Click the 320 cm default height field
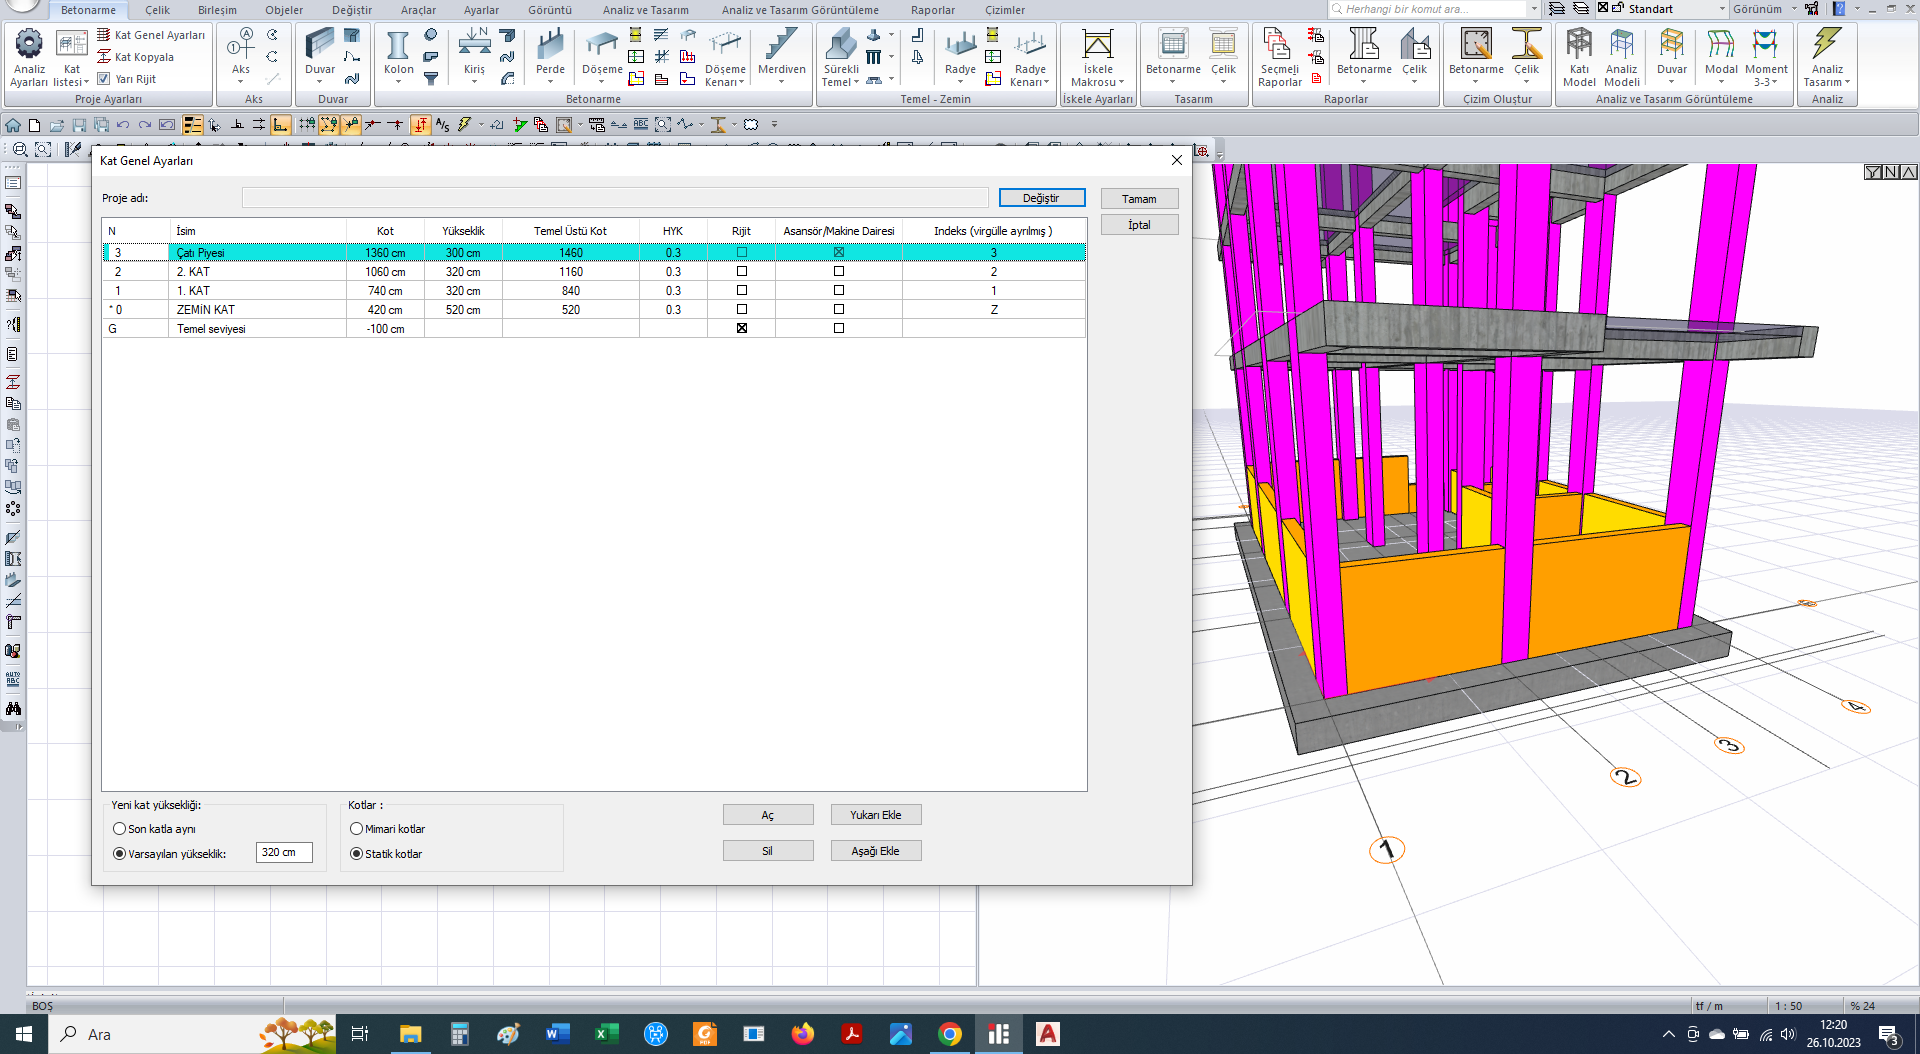This screenshot has width=1920, height=1054. pos(284,852)
